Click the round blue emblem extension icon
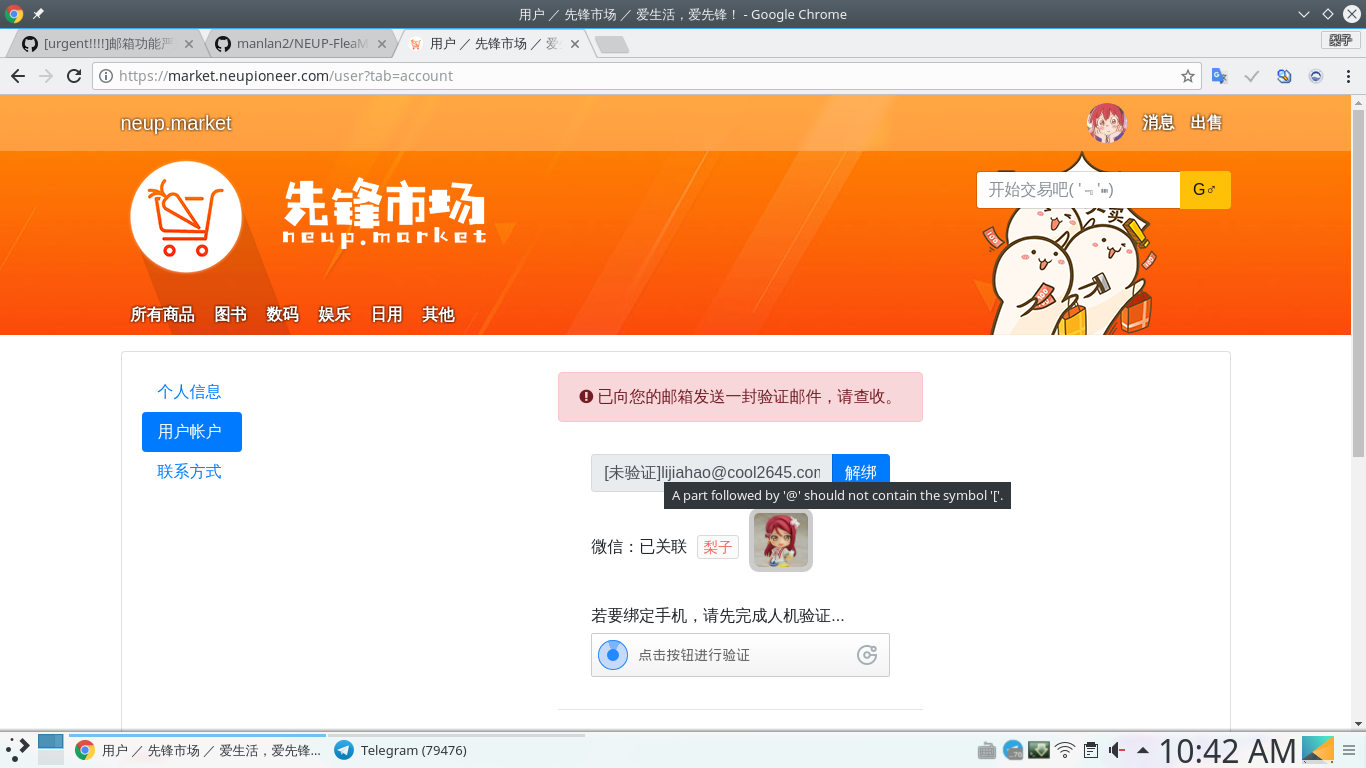This screenshot has height=768, width=1366. tap(1316, 76)
